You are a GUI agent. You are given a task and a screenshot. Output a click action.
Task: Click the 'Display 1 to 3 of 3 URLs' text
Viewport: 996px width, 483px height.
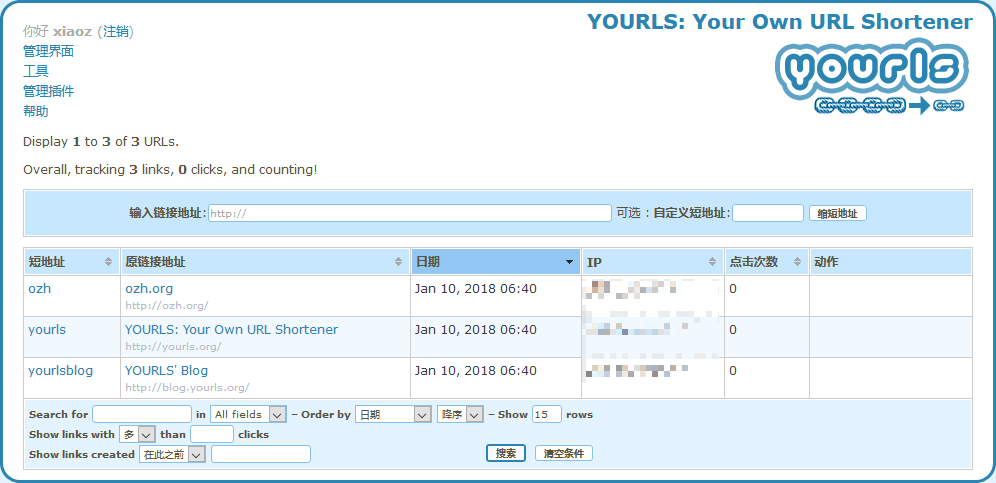[101, 142]
